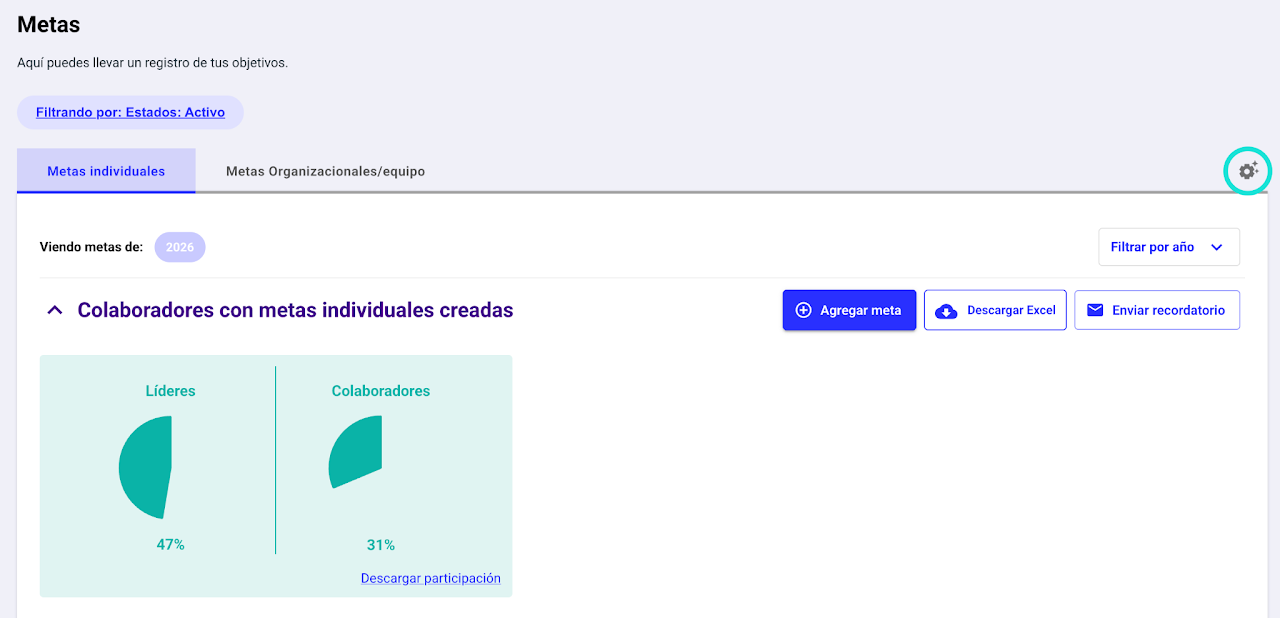
Task: Collapse the Colaboradores con metas individuales section
Action: tap(55, 310)
